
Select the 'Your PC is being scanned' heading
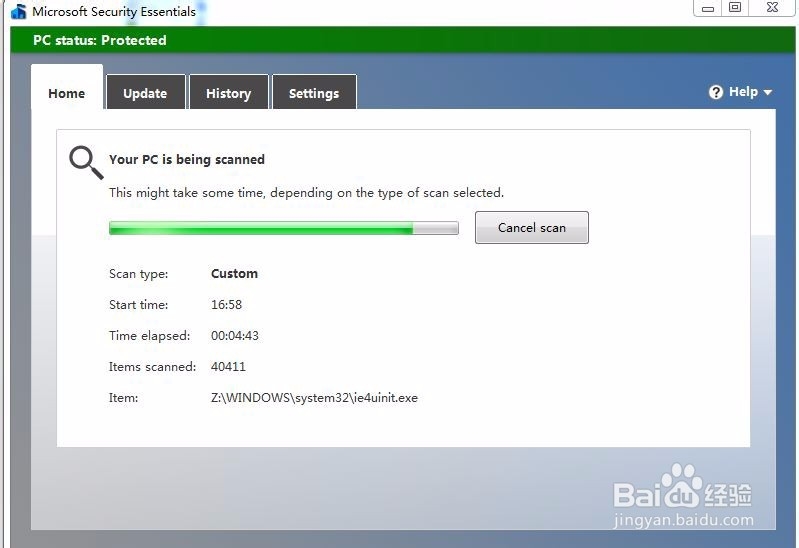click(187, 160)
